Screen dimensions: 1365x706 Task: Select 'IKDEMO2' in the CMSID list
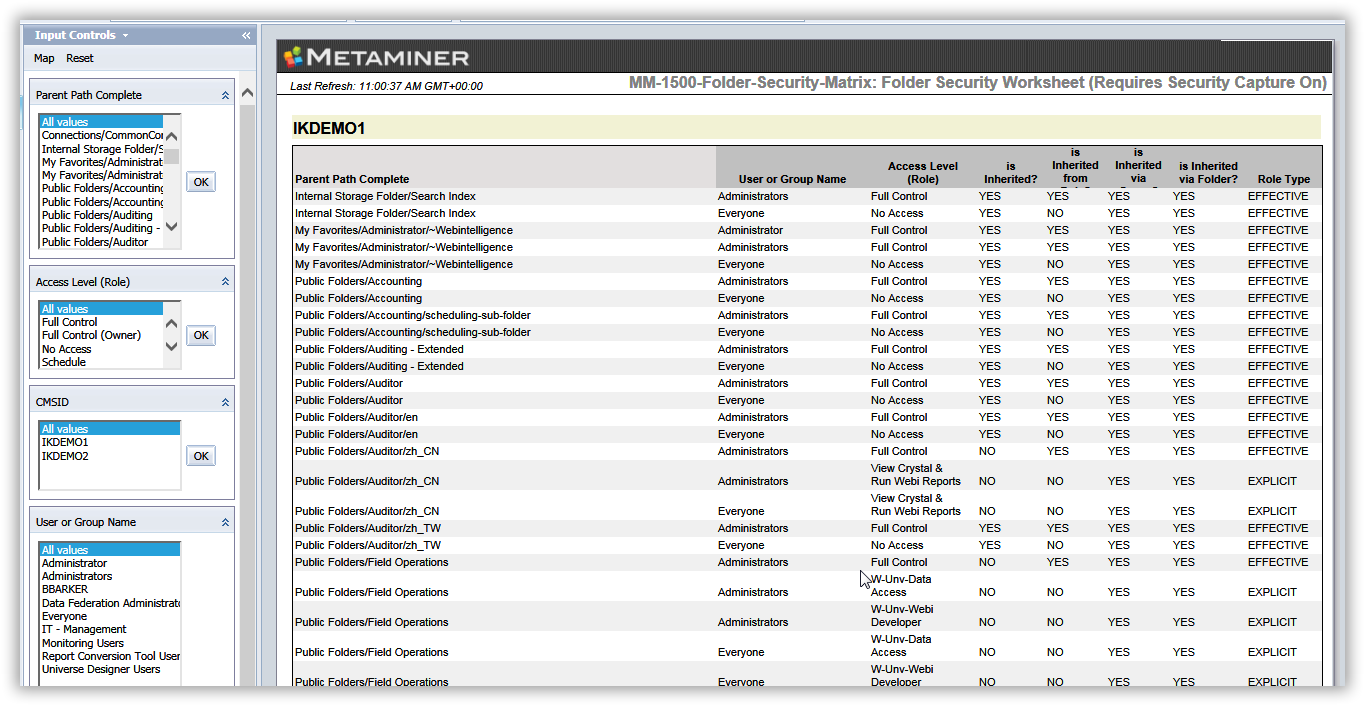point(110,456)
